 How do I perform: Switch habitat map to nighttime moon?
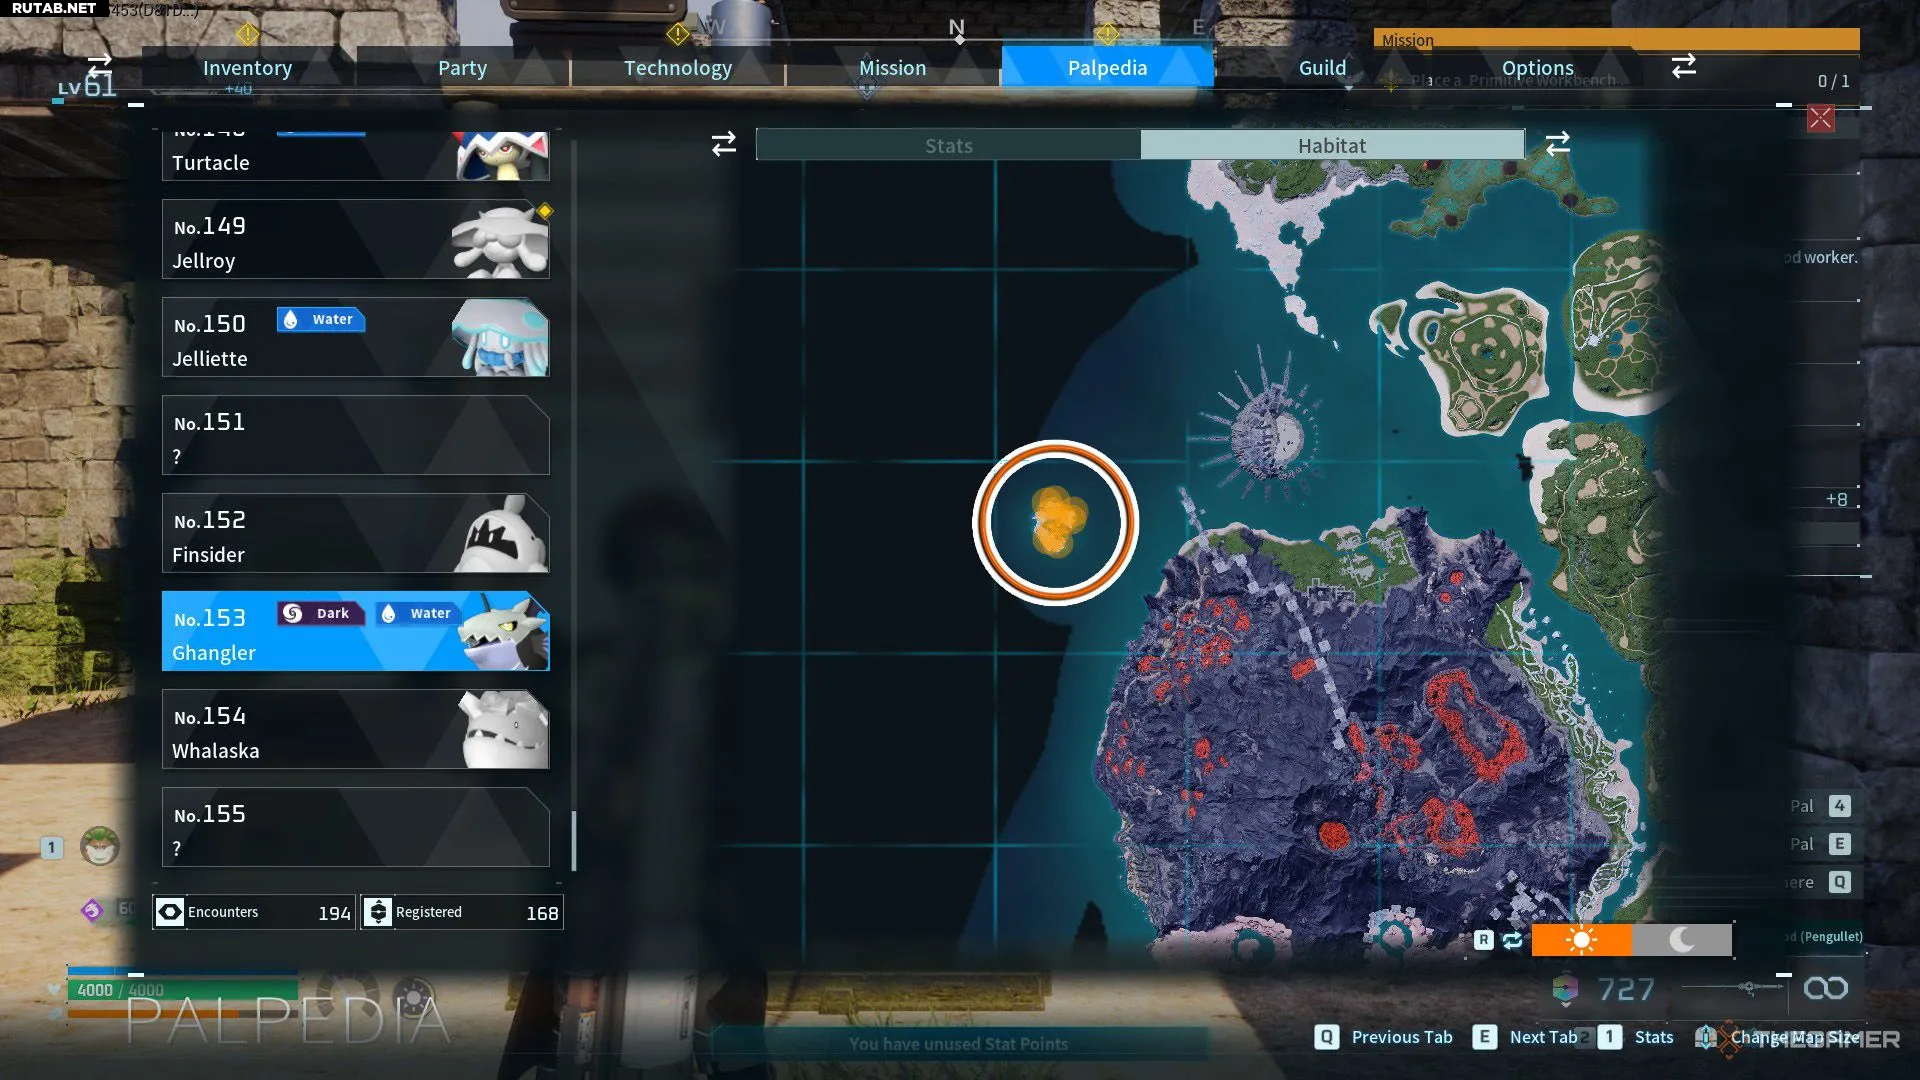click(1682, 940)
